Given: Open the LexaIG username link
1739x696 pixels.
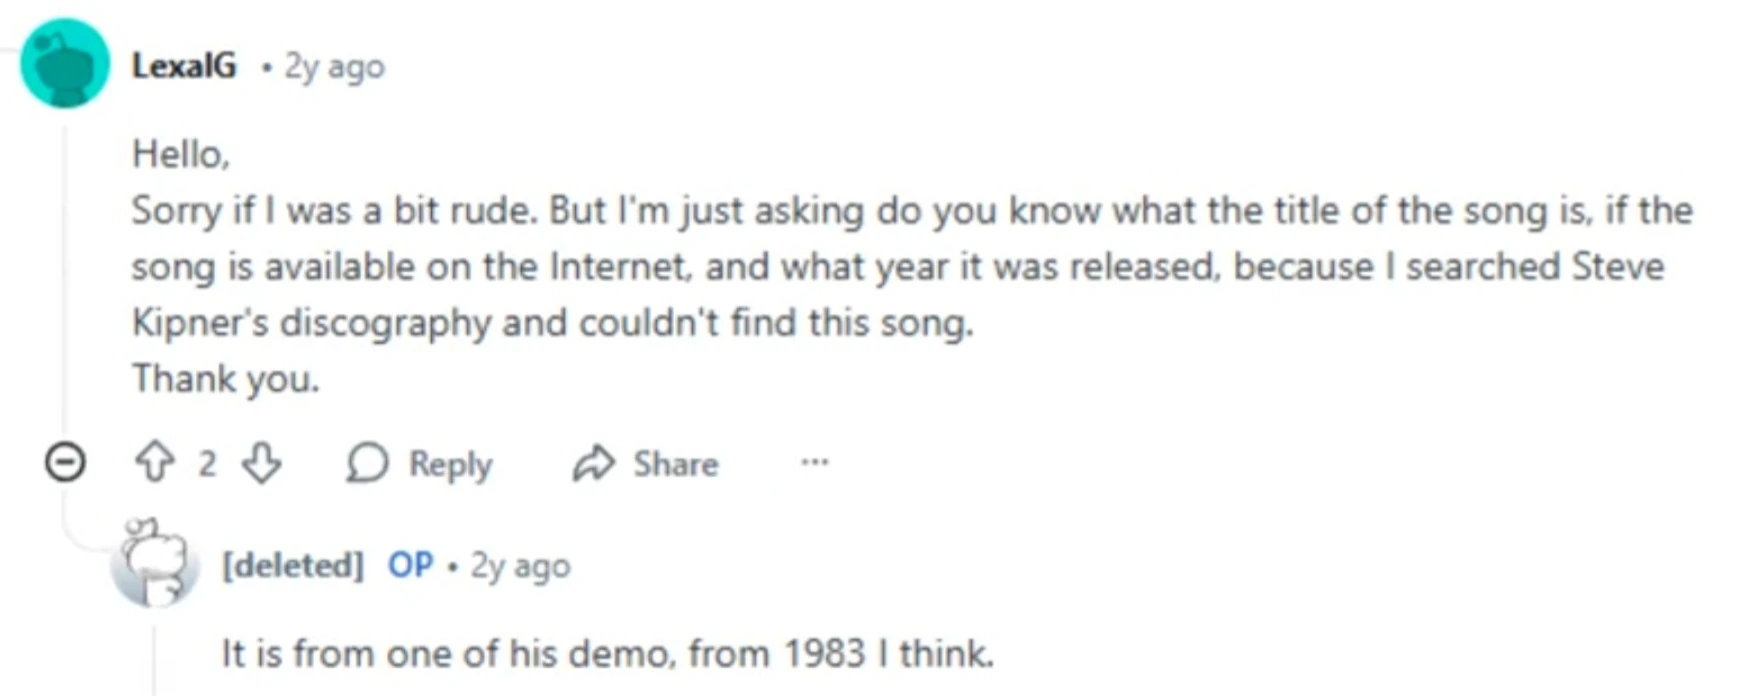Looking at the screenshot, I should point(184,66).
